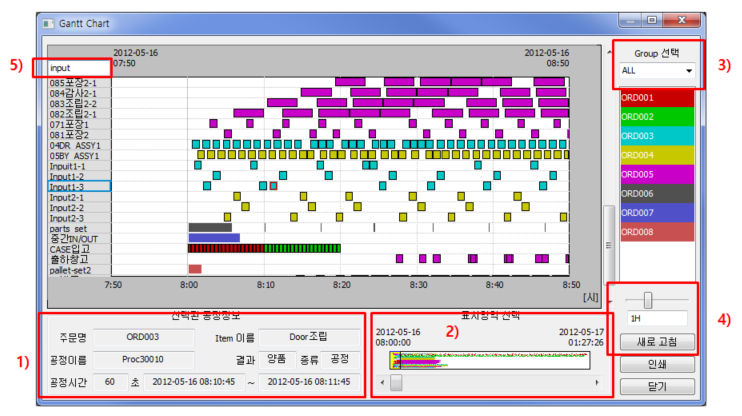The height and width of the screenshot is (416, 742).
Task: Click the input search field above row list
Action: 70,68
